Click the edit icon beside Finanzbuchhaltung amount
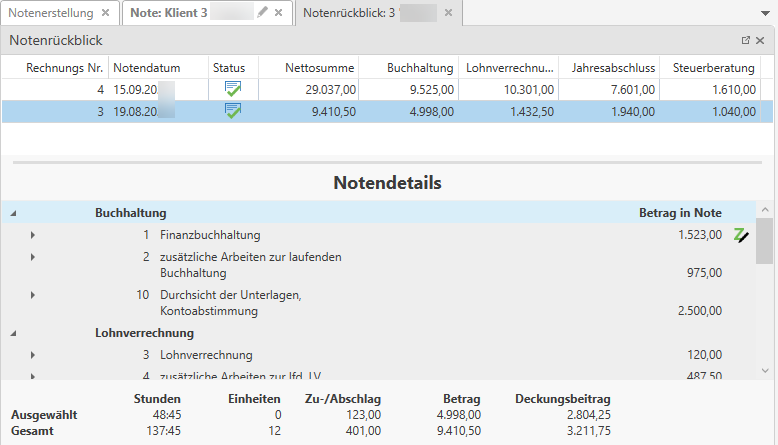778x445 pixels. tap(741, 235)
